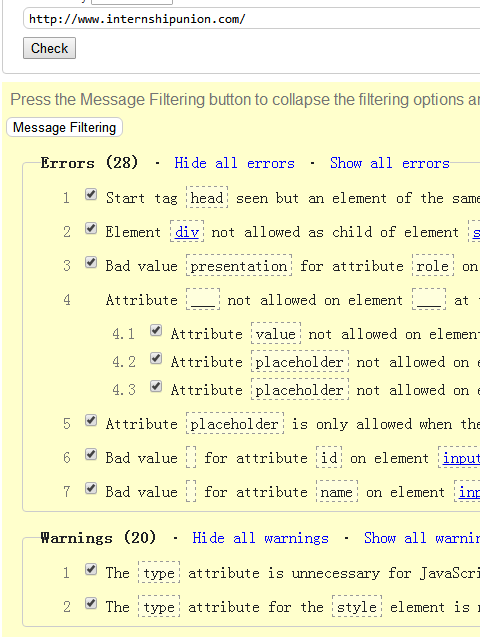Click Hide all errors link
480x637 pixels.
click(234, 163)
